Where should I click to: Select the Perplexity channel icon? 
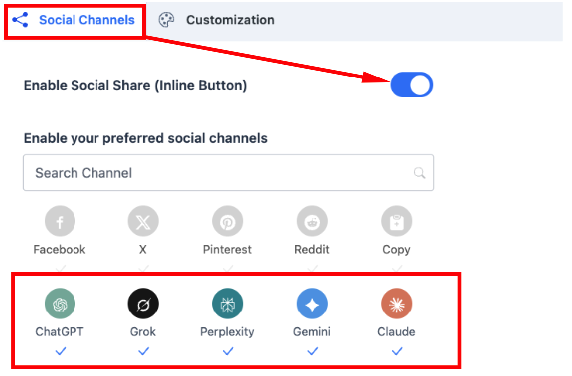click(x=228, y=304)
